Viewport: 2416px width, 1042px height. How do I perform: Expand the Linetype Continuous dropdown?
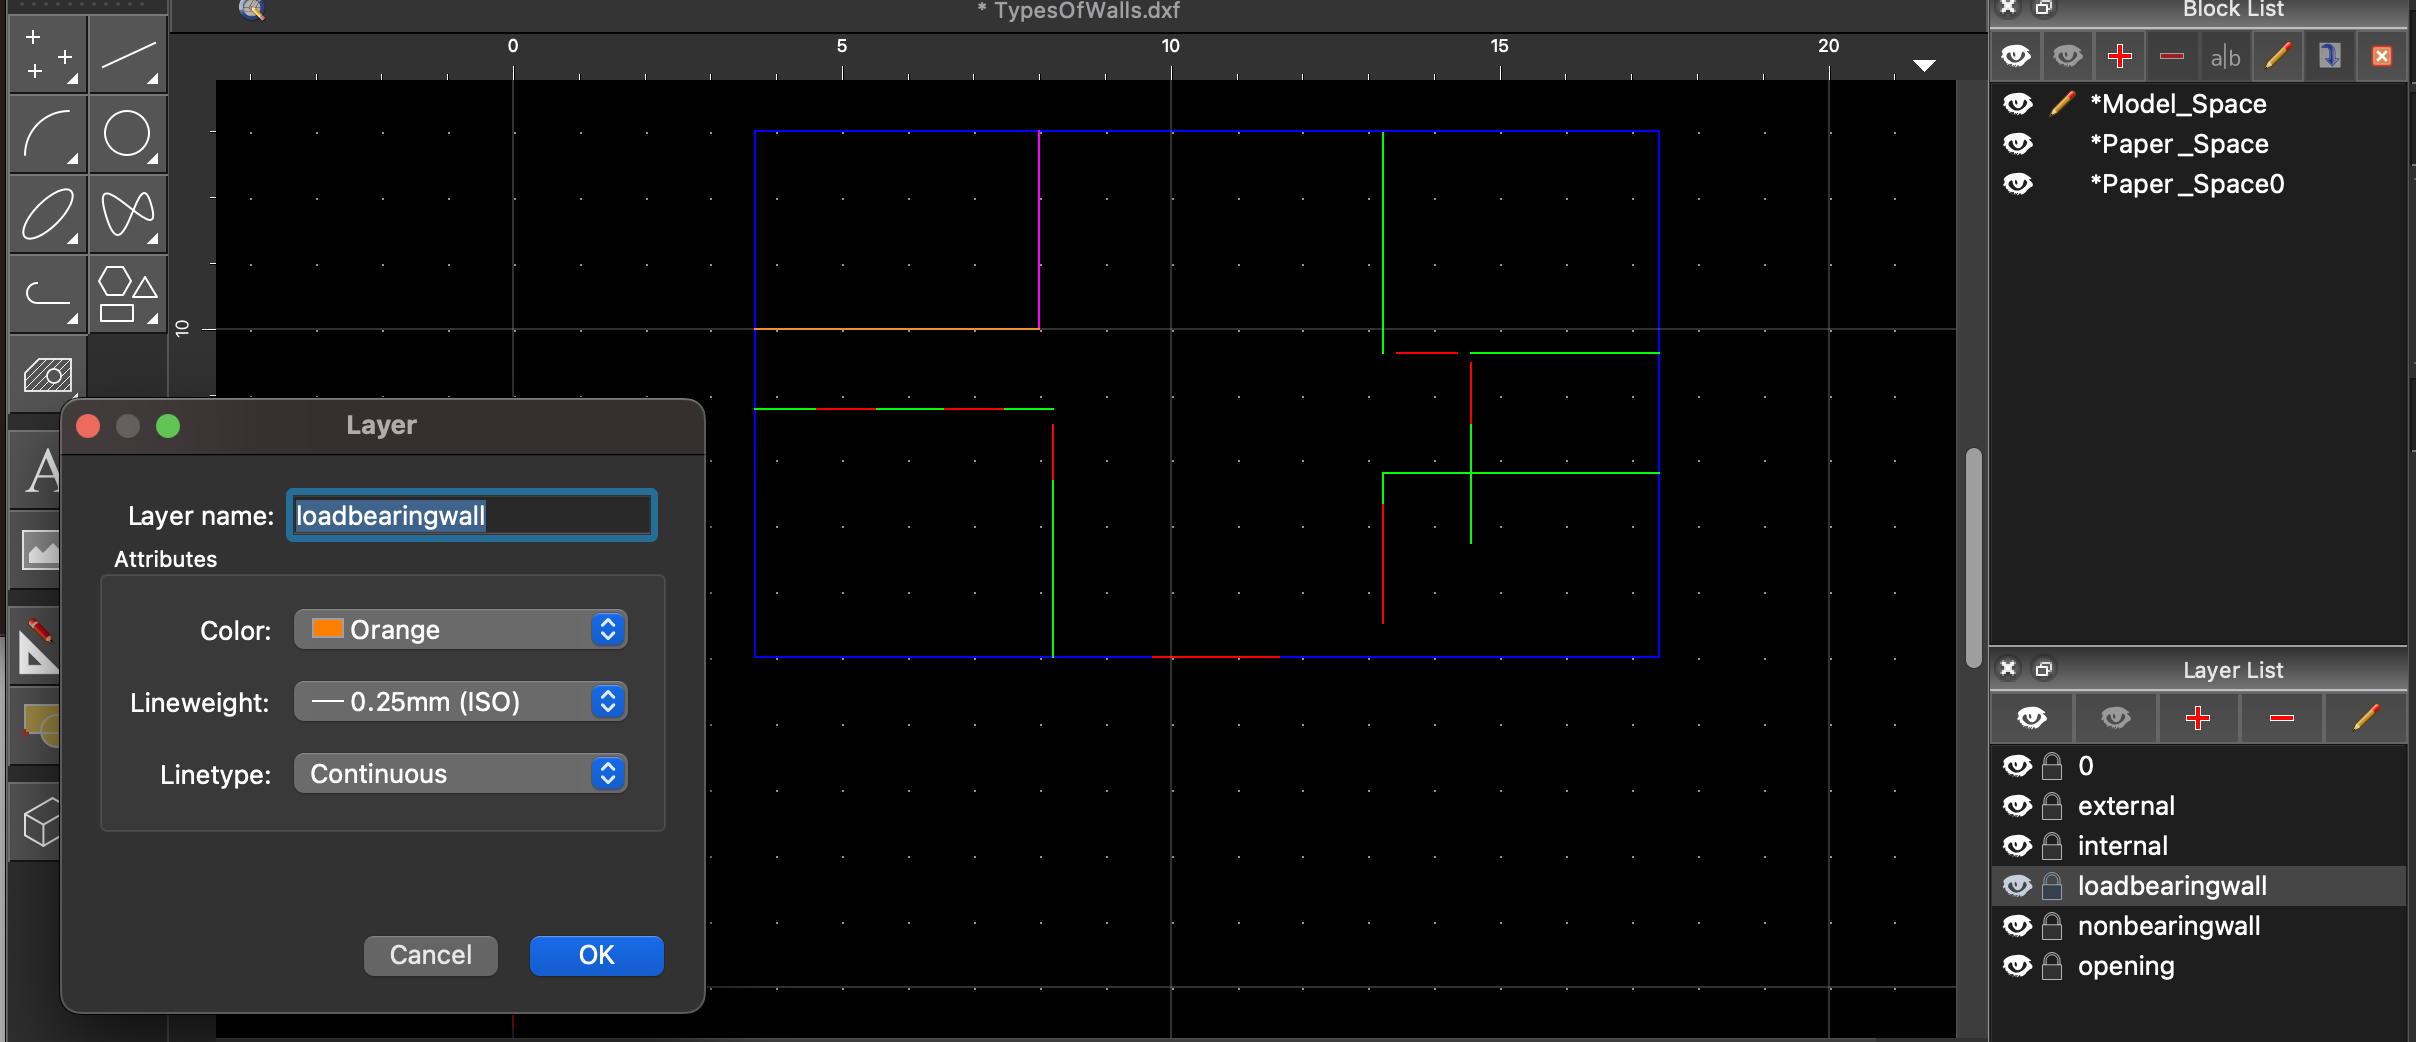pyautogui.click(x=460, y=774)
